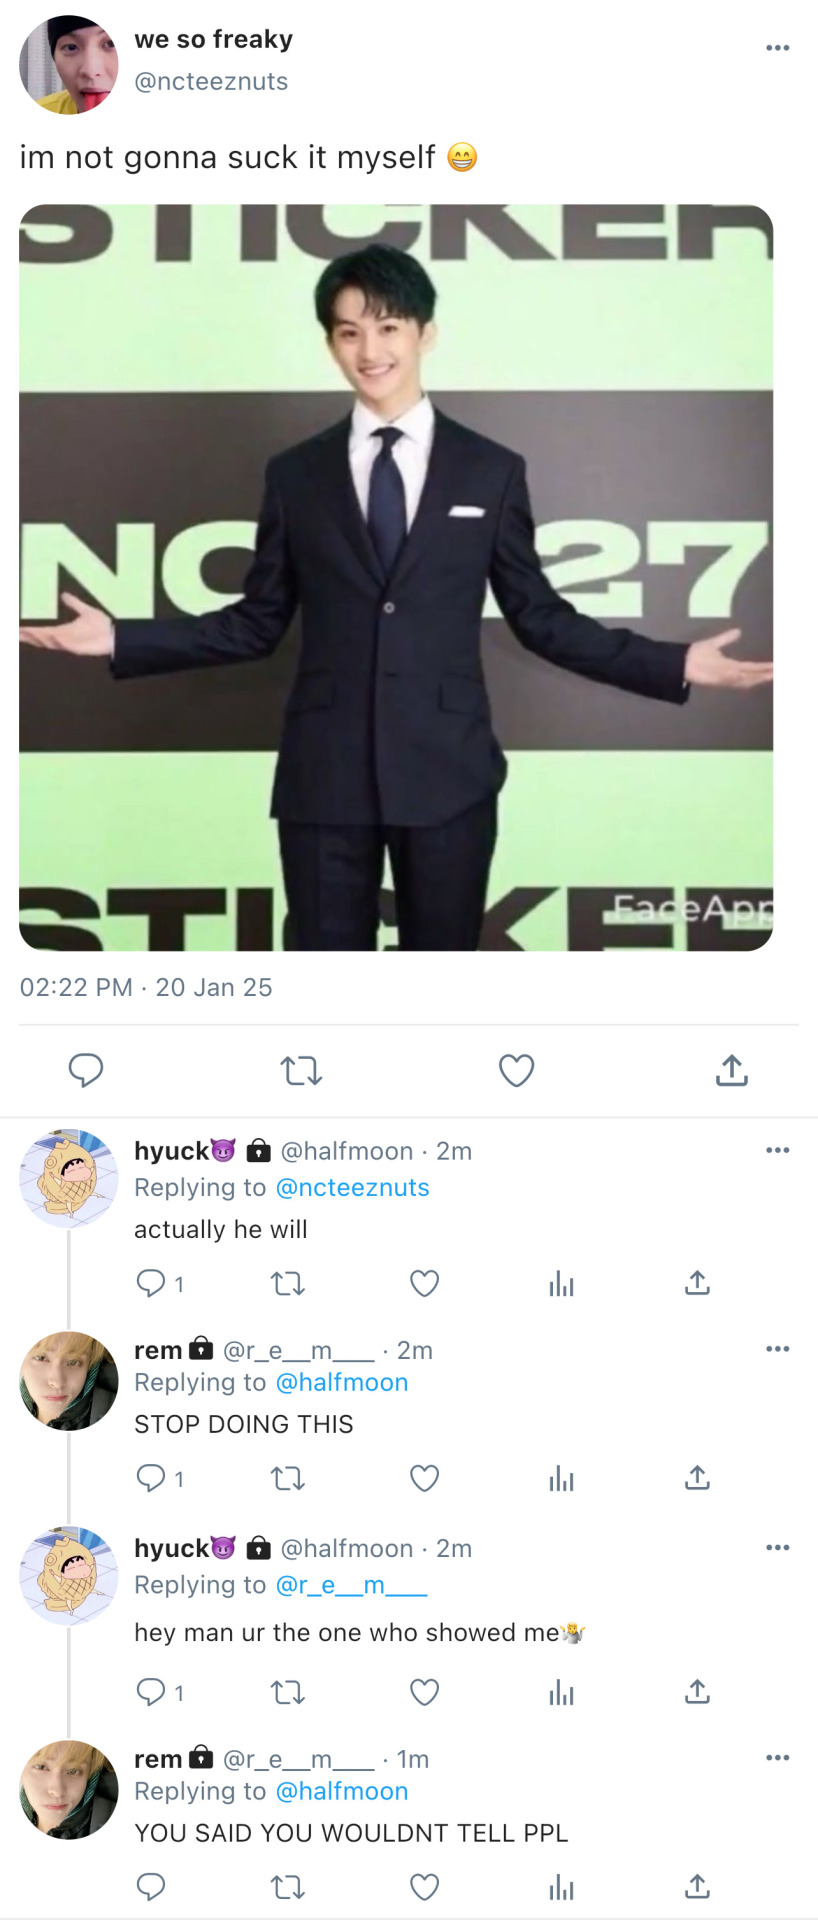Open the attached photo of the man in a suit
818x1920 pixels.
[396, 578]
